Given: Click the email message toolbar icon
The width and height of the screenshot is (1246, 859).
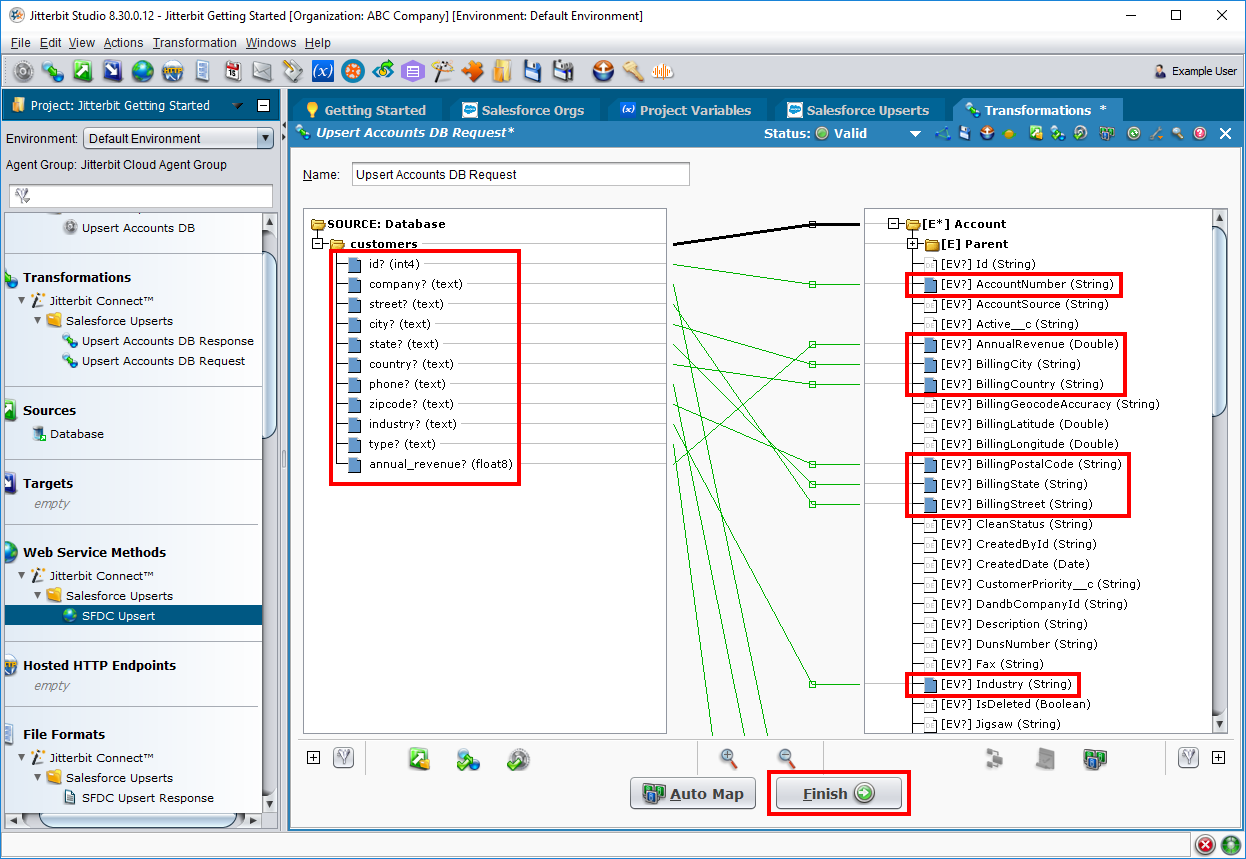Looking at the screenshot, I should pos(262,72).
